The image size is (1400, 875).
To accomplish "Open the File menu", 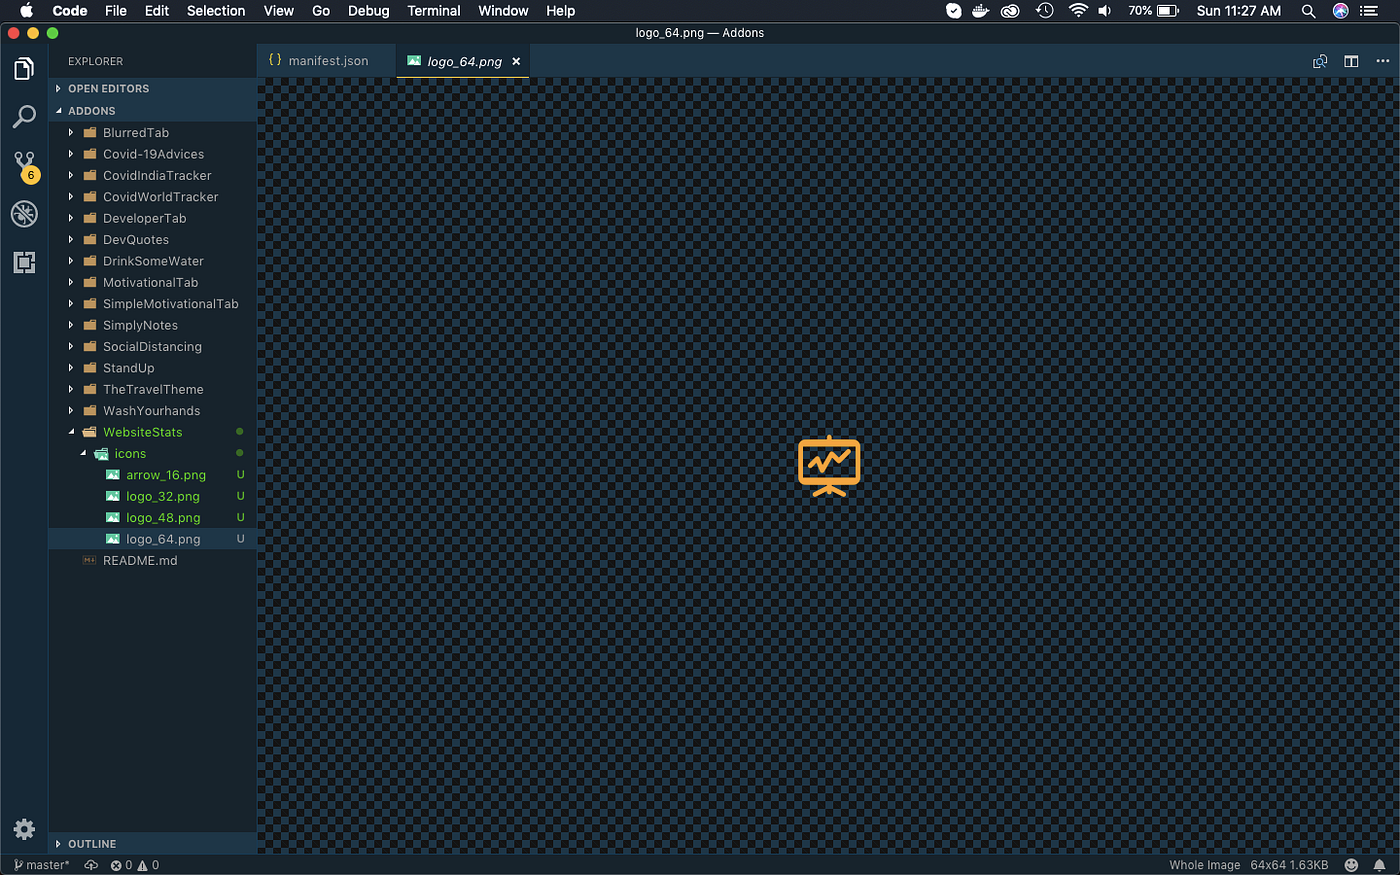I will coord(116,11).
